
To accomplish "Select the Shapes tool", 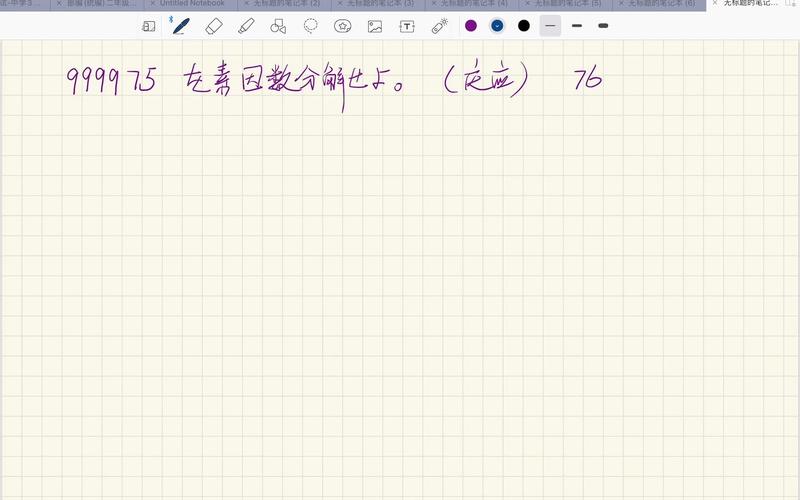I will point(278,26).
